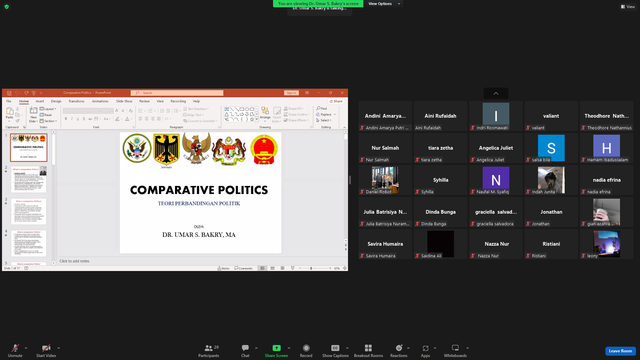Screen dimensions: 640x360
Task: Open the Participants panel
Action: coord(209,351)
